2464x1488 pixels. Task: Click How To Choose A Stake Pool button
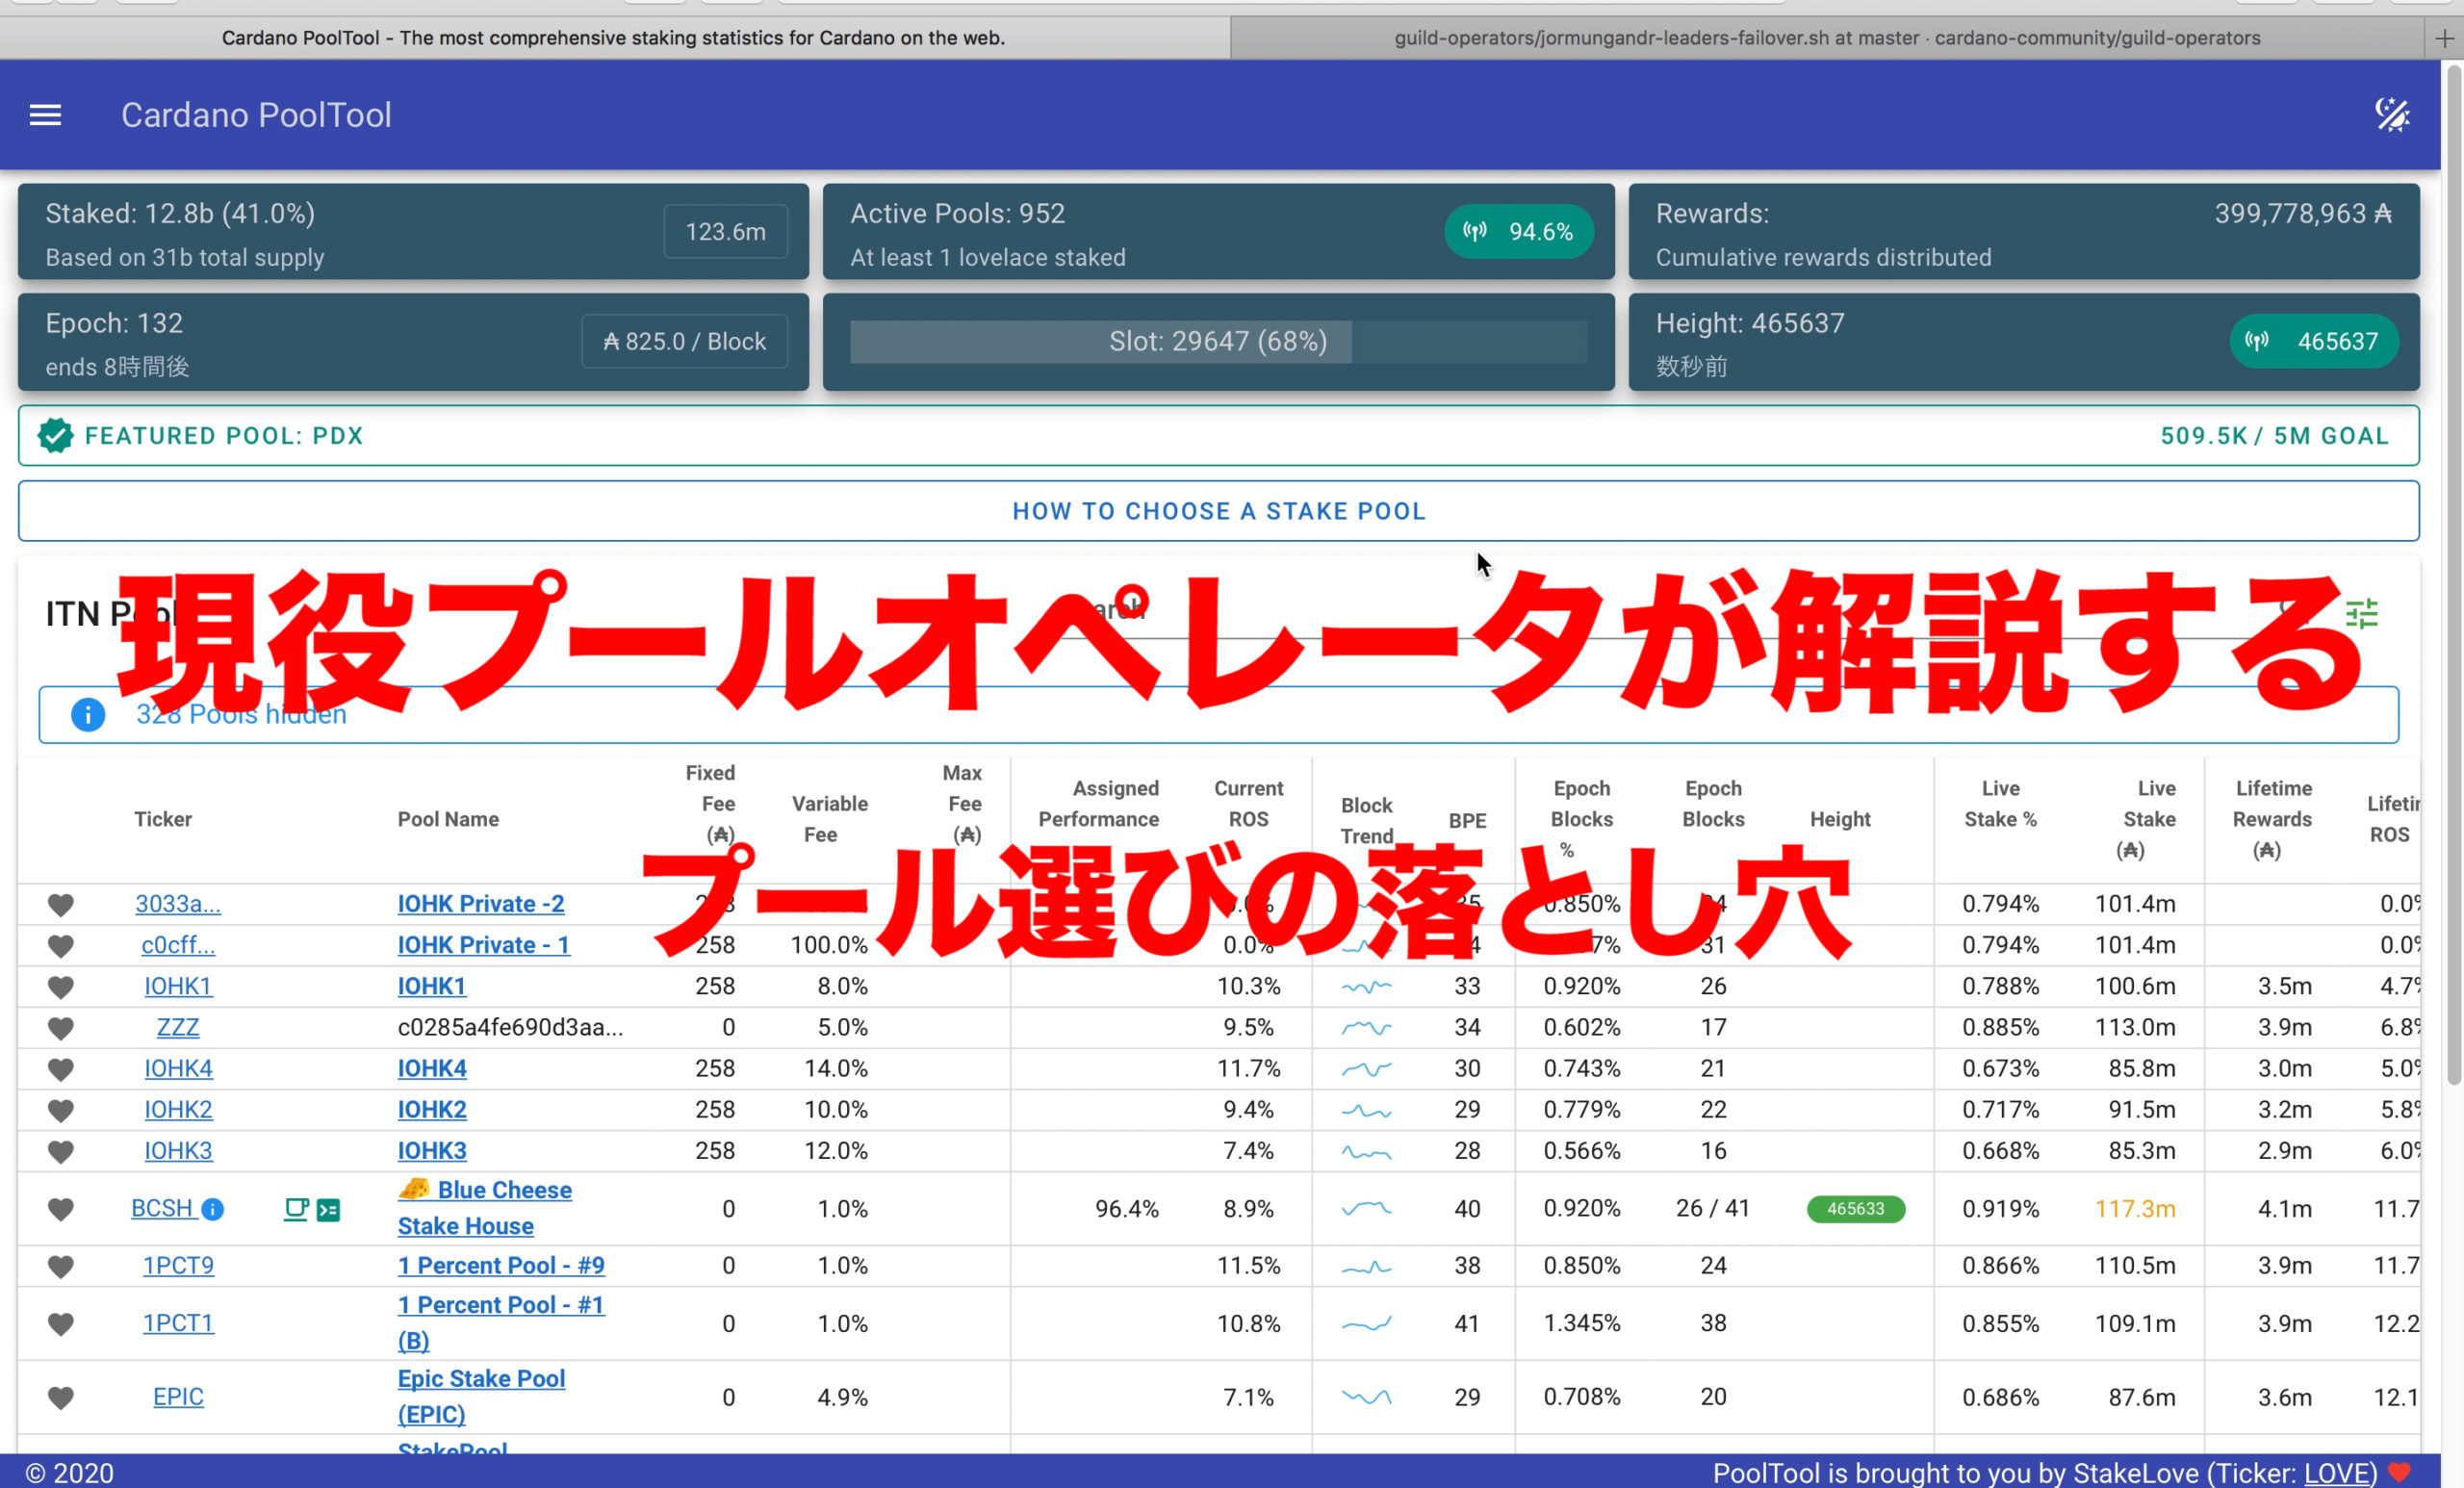pyautogui.click(x=1218, y=511)
